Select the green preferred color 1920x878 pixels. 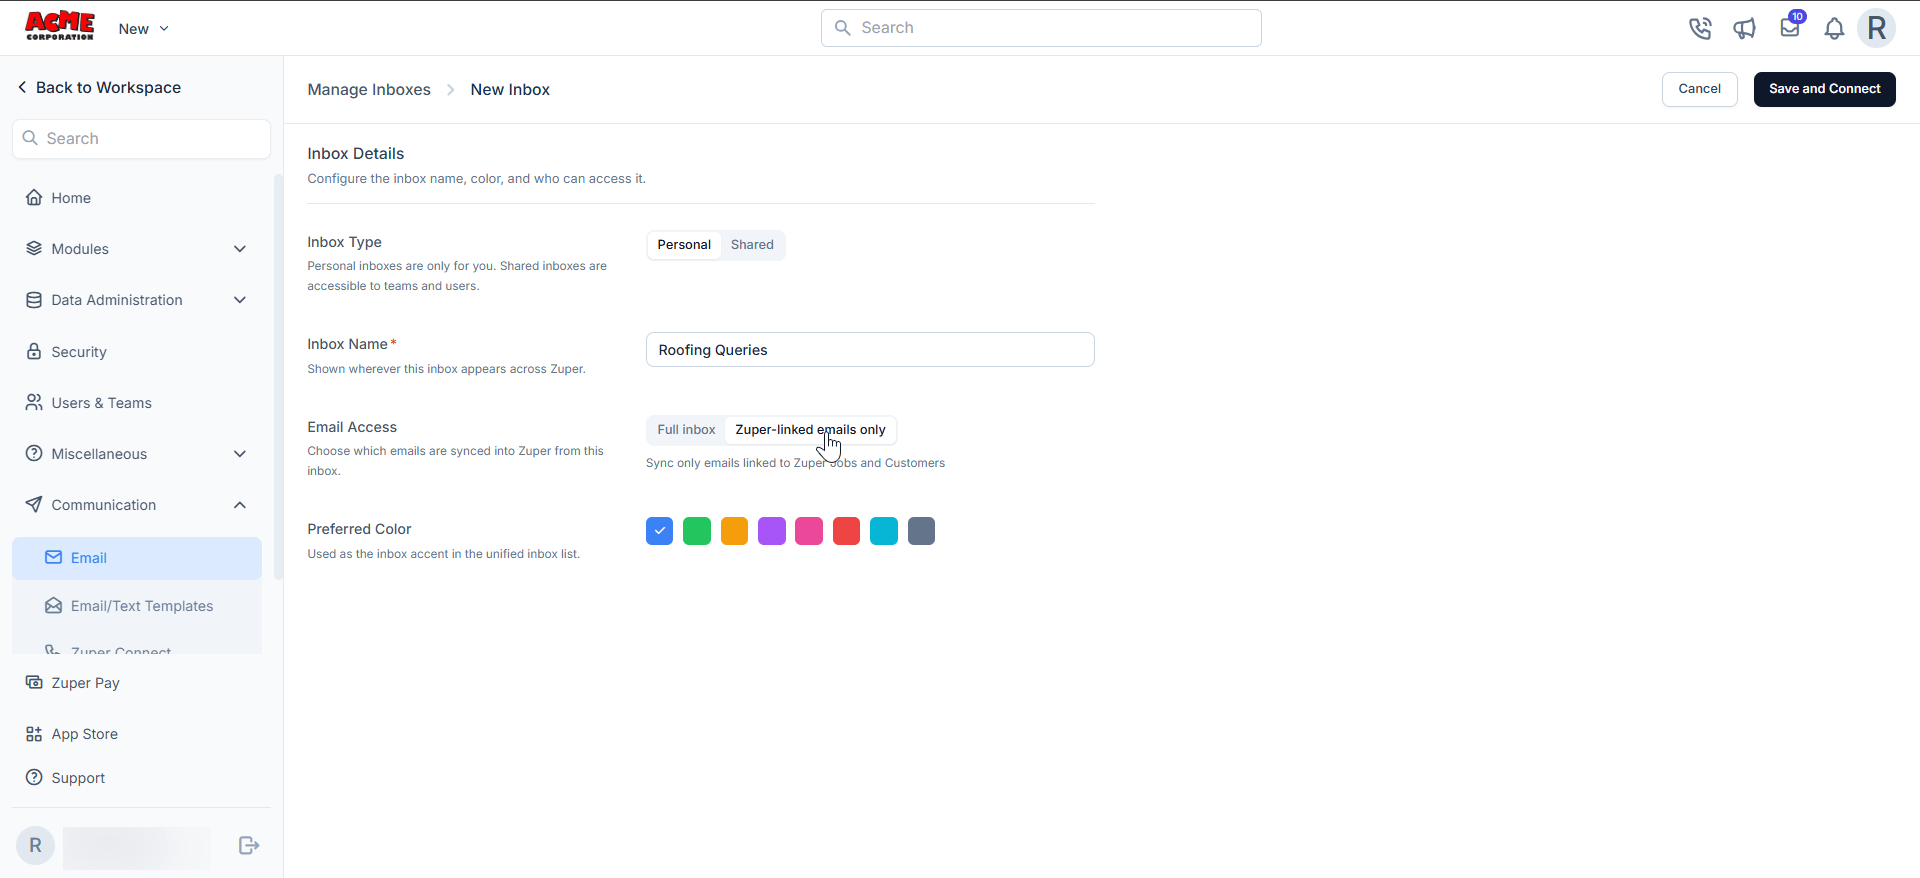tap(697, 531)
